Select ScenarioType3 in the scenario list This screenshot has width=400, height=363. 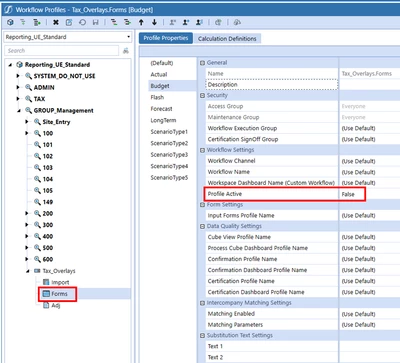point(169,155)
